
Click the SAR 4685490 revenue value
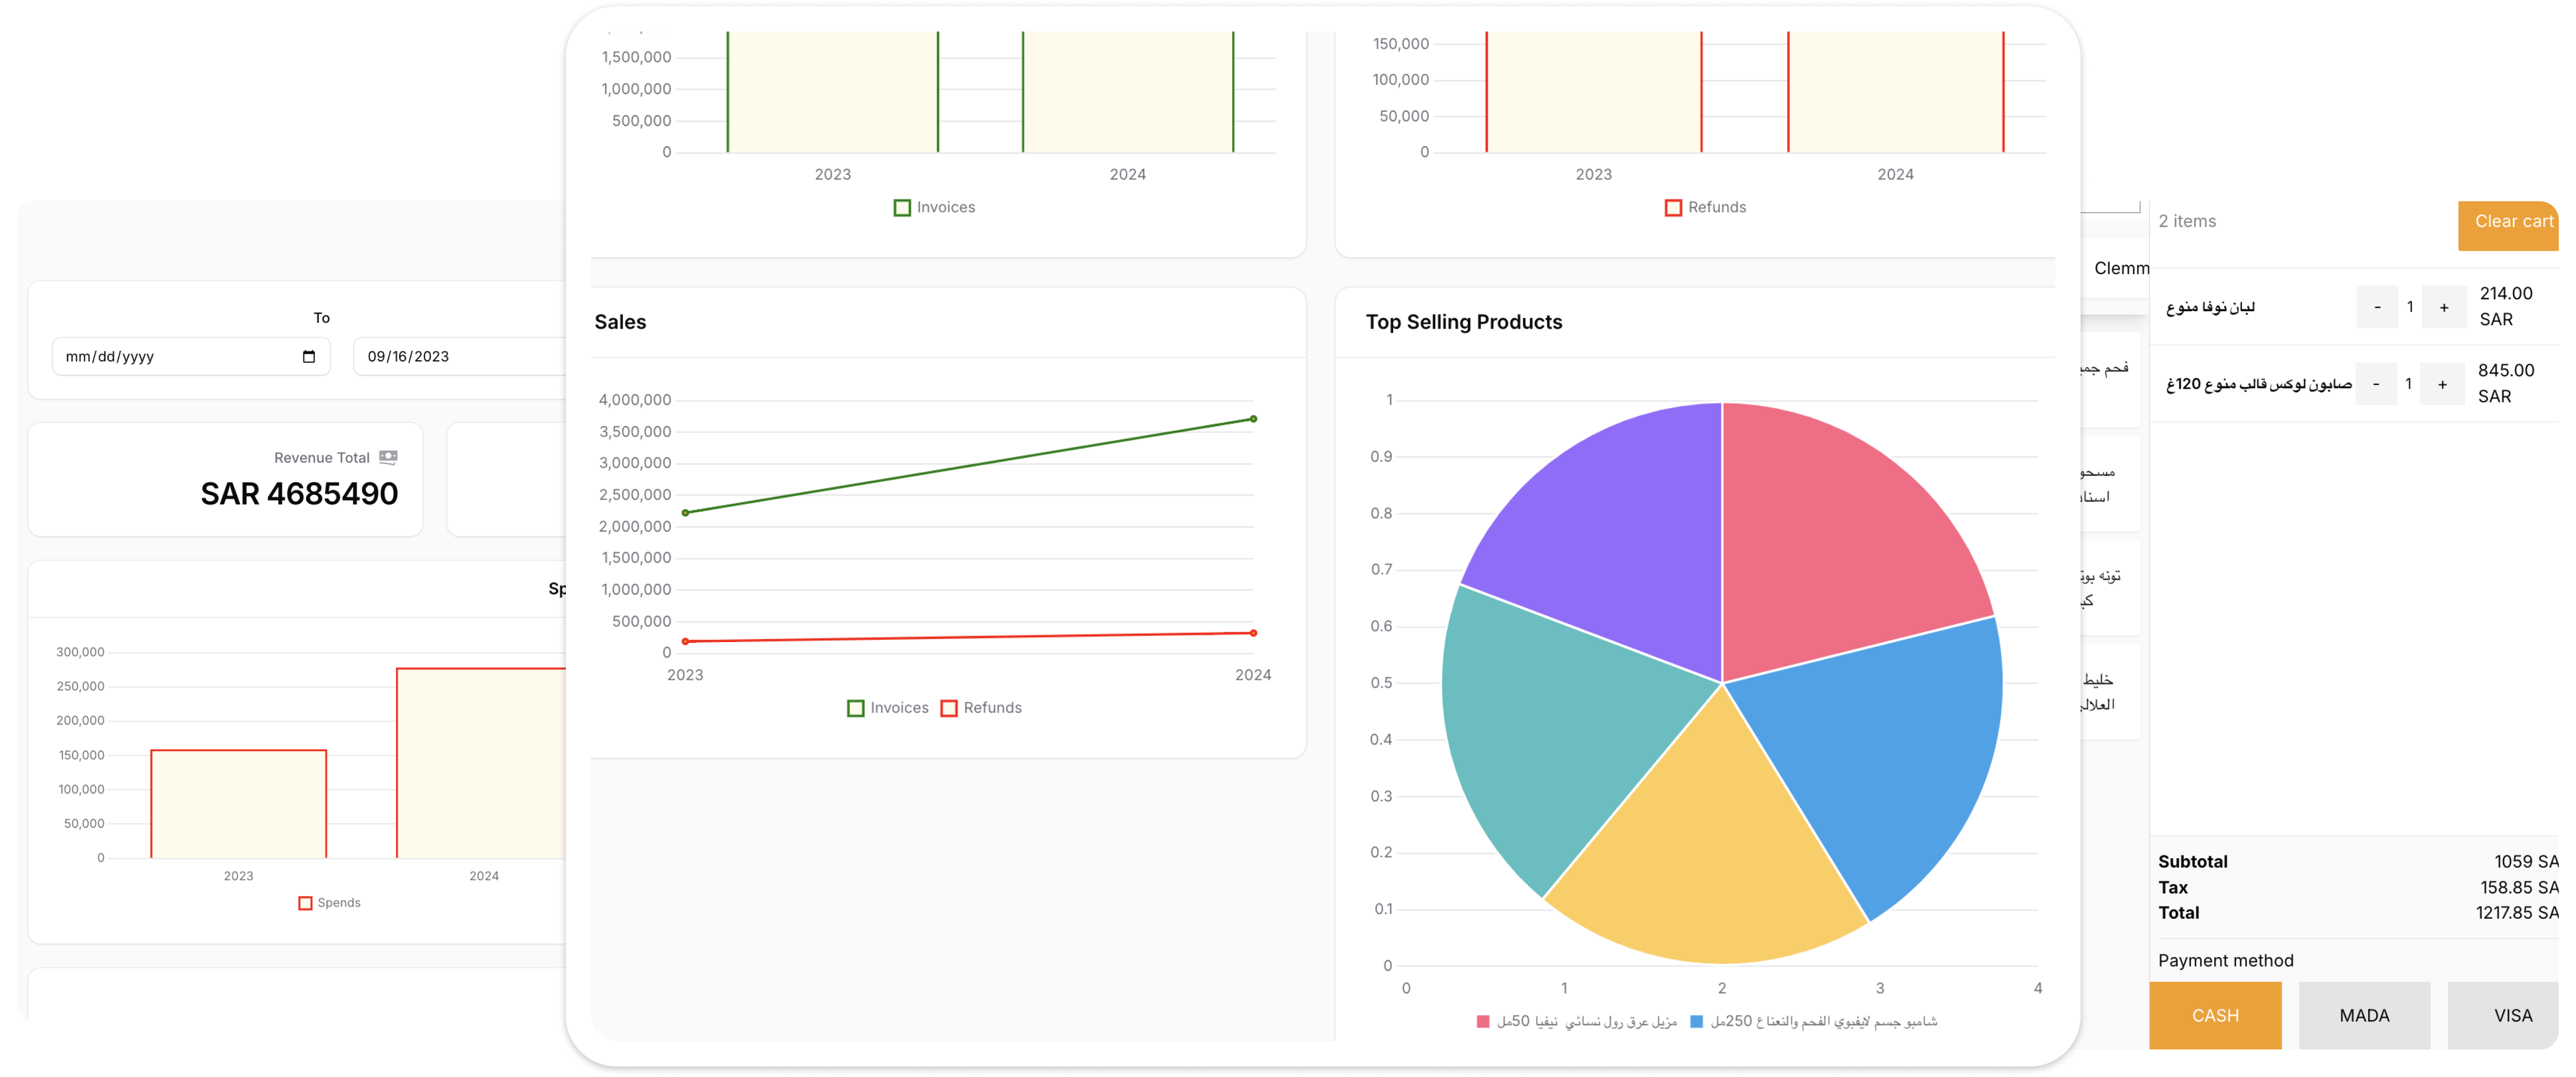tap(299, 494)
